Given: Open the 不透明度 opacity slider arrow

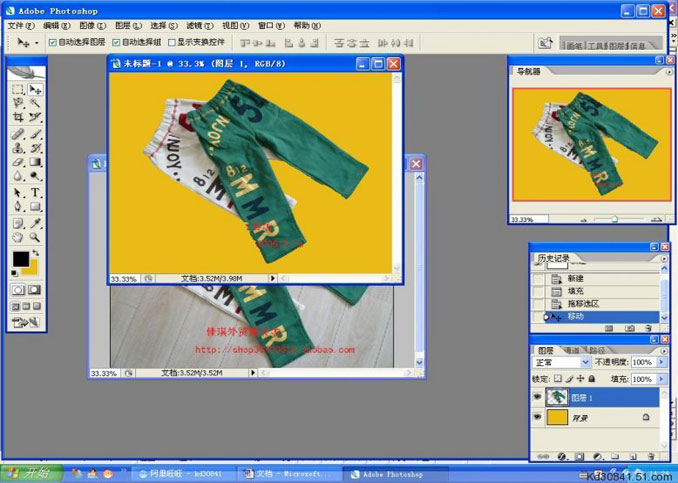Looking at the screenshot, I should [661, 362].
